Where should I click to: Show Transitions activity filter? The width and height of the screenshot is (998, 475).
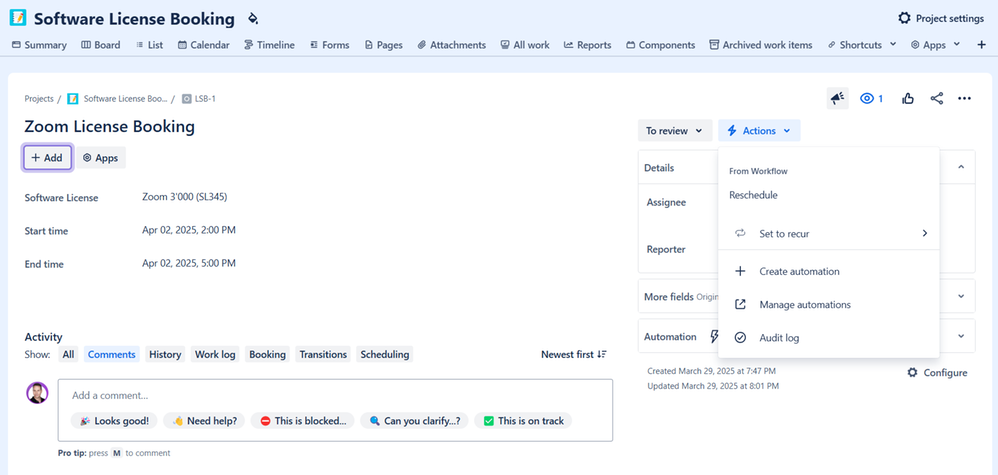323,354
